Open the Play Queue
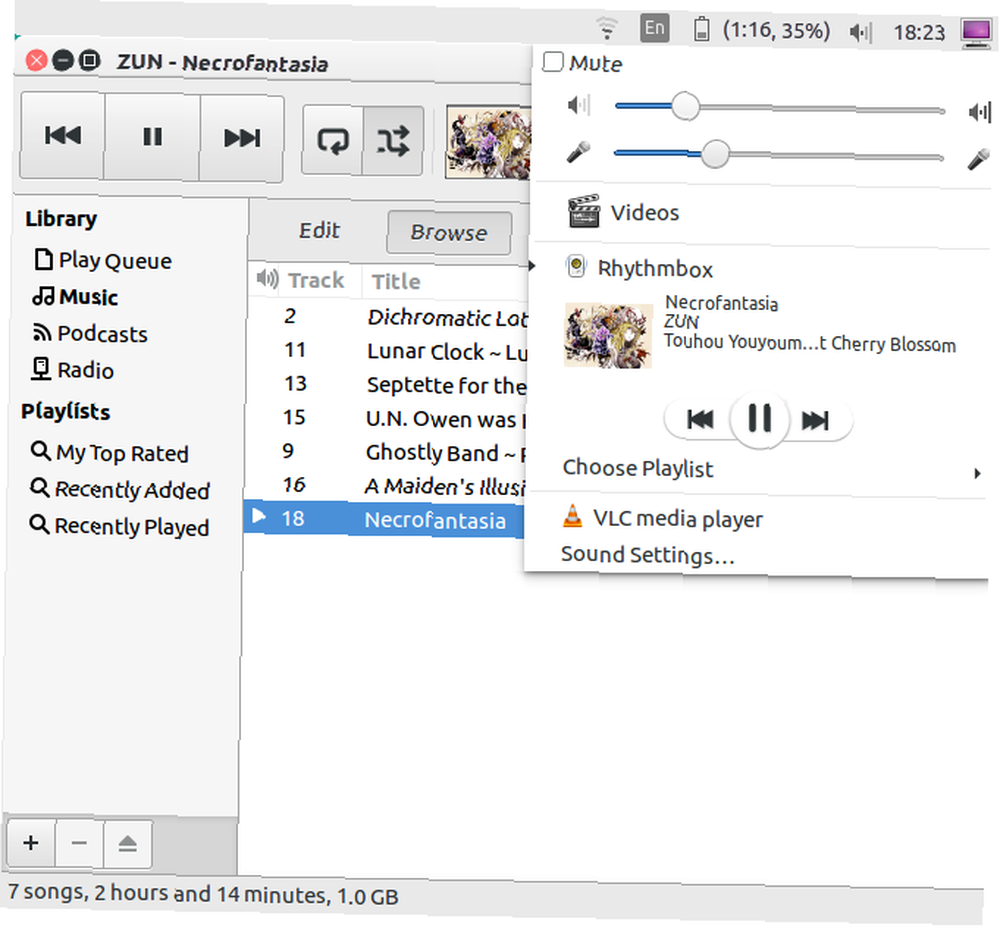Viewport: 1000px width, 928px height. [103, 260]
